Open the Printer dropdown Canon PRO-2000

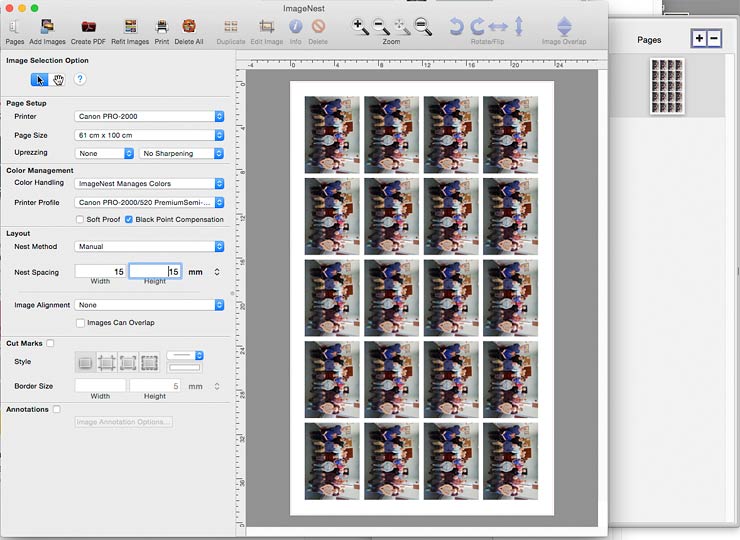(149, 116)
